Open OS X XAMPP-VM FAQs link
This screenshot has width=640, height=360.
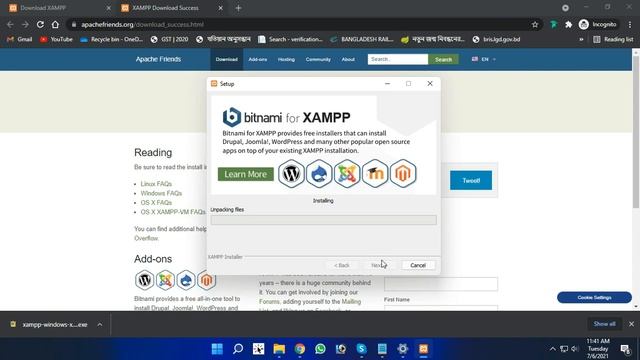[173, 212]
